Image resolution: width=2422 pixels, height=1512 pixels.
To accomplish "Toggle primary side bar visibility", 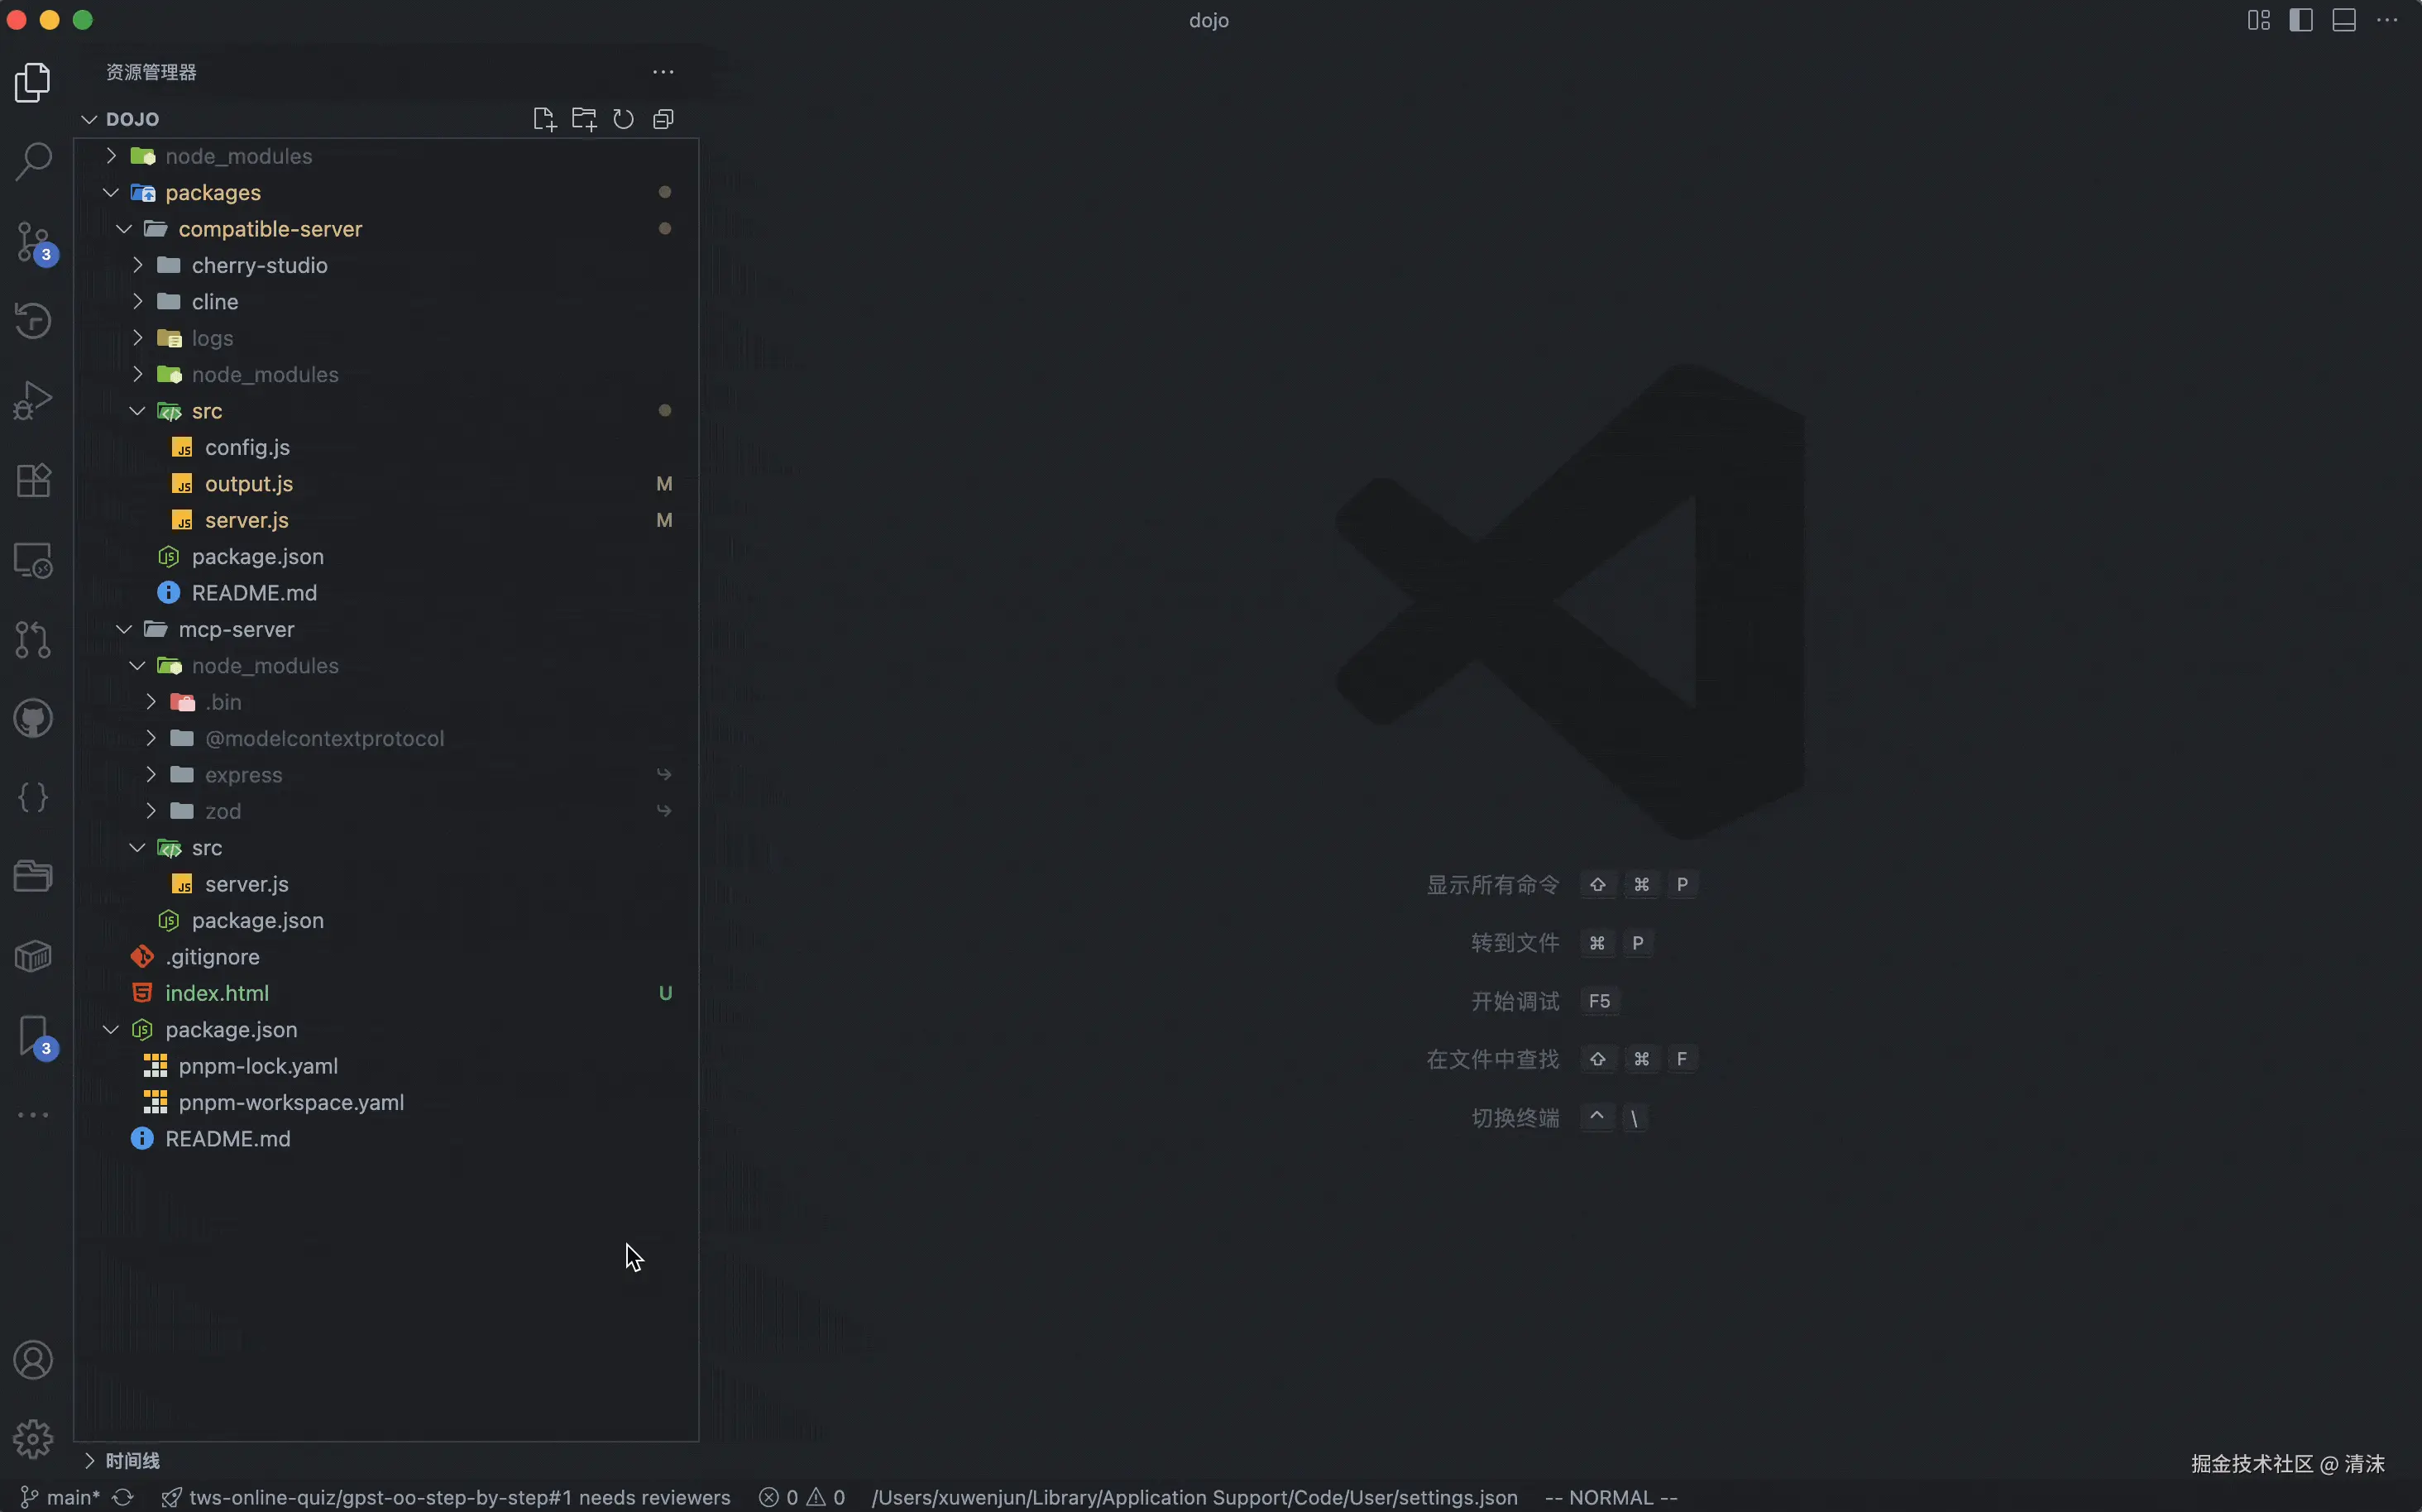I will (2300, 20).
